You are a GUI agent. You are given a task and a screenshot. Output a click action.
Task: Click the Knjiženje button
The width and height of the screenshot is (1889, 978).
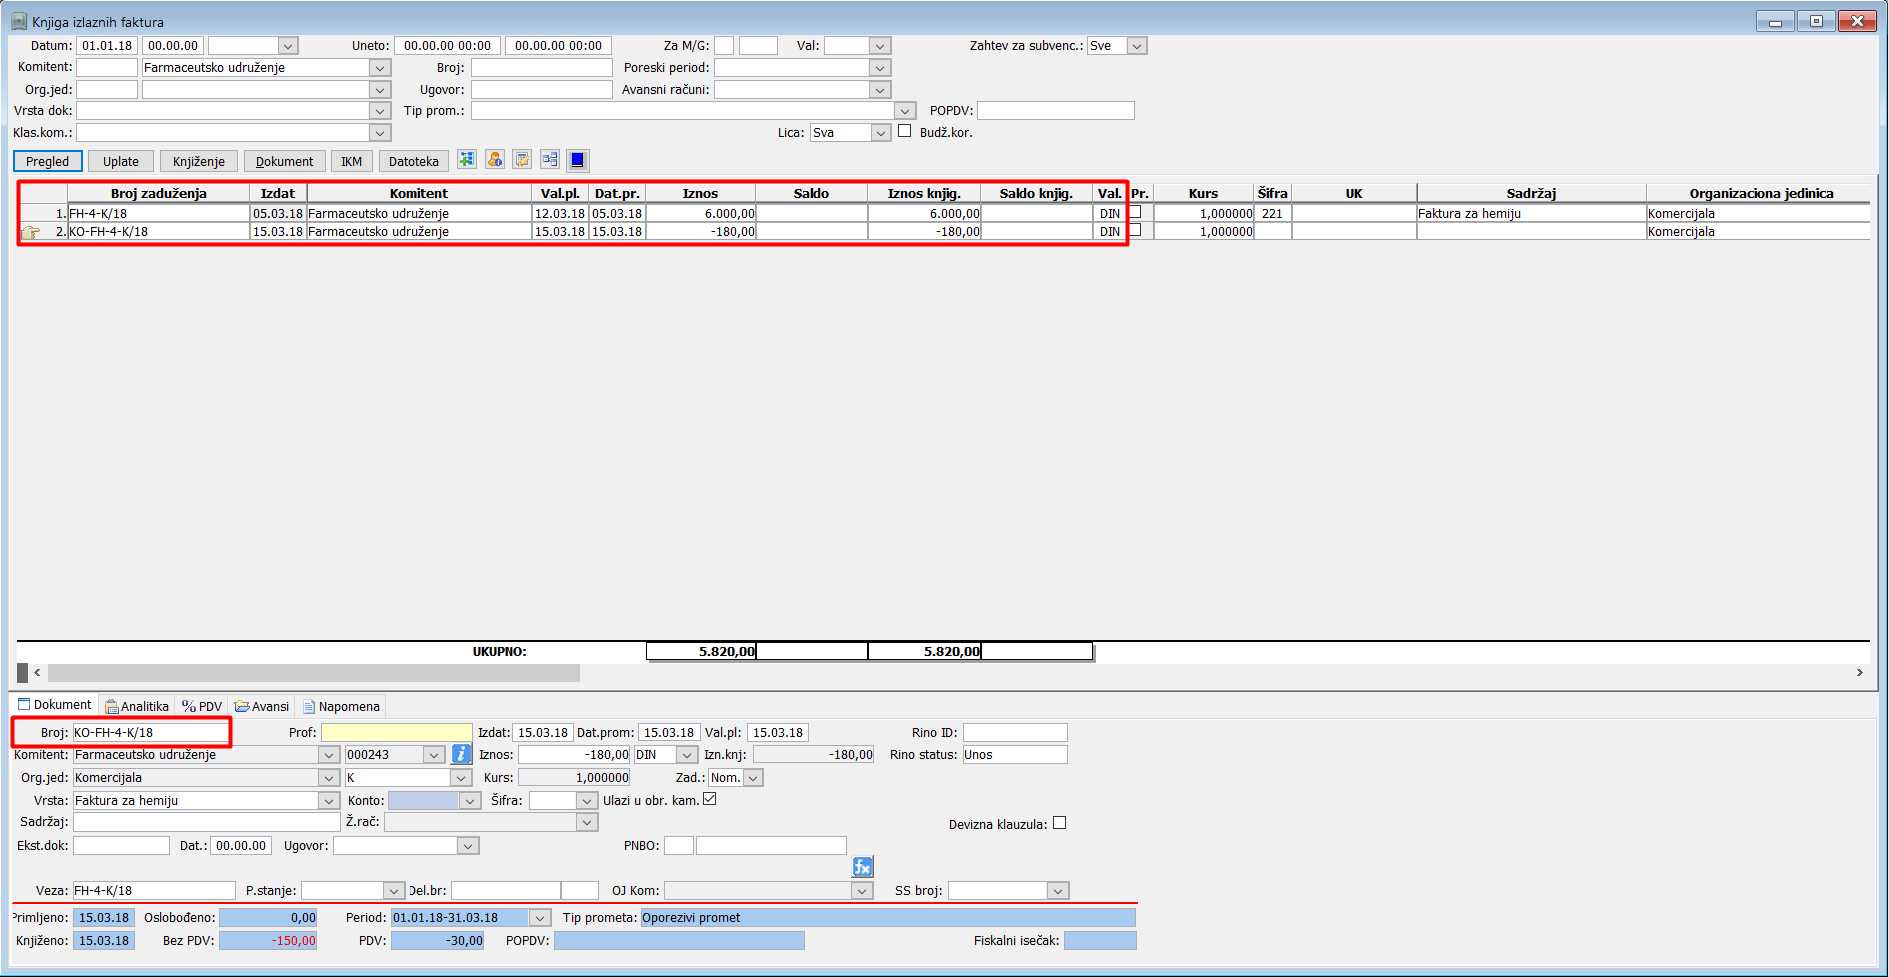pos(199,161)
